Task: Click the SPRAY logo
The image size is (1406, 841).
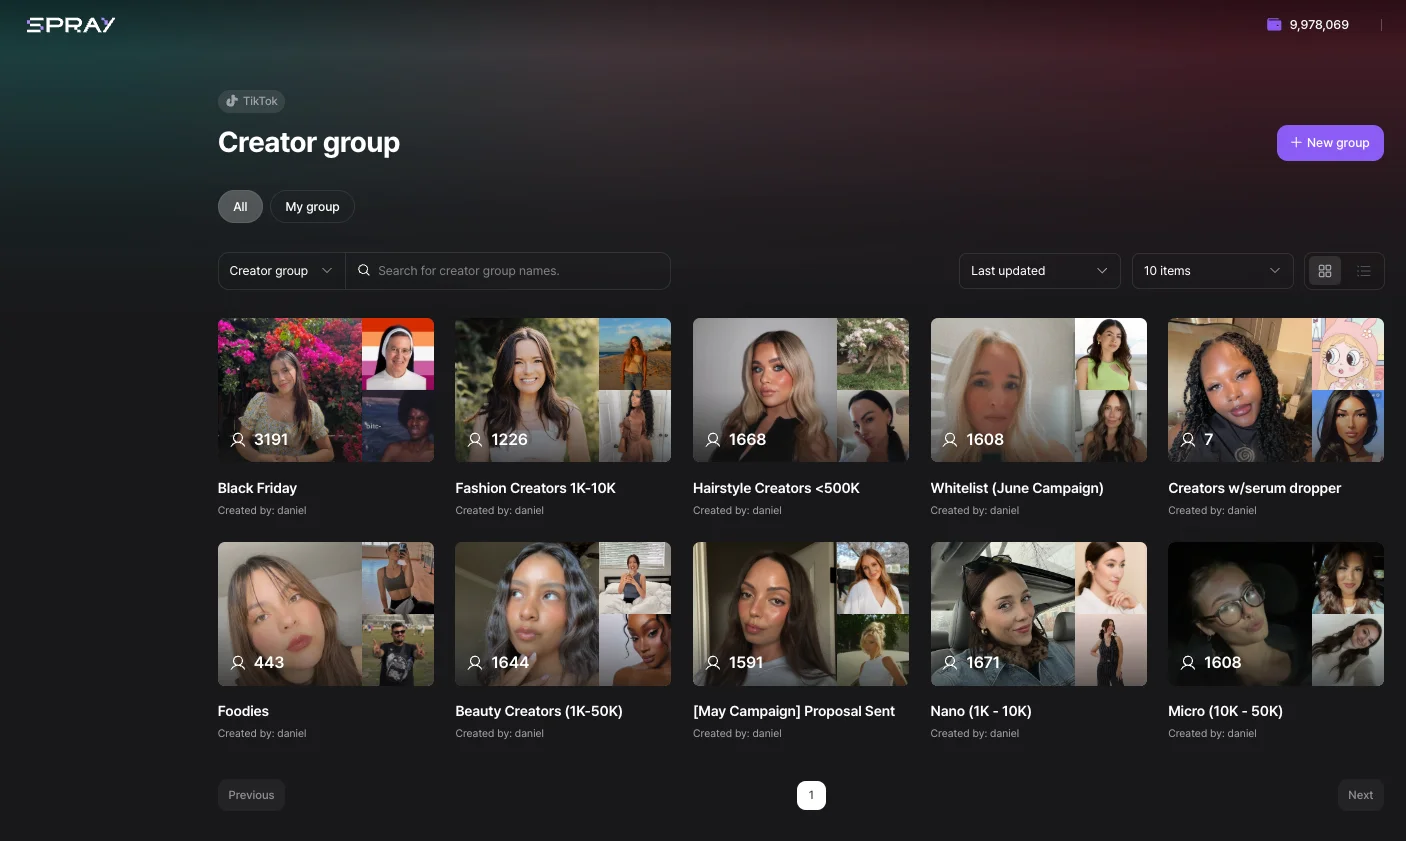Action: point(71,25)
